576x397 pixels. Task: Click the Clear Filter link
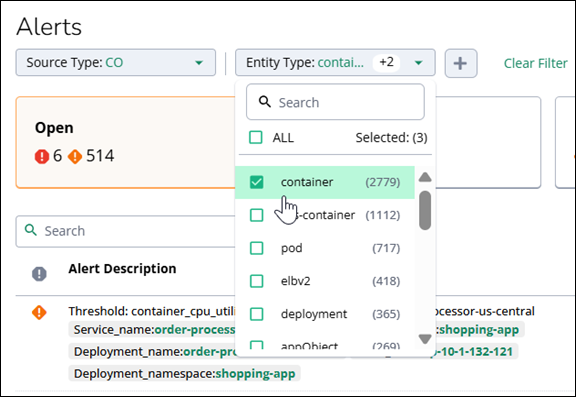535,63
